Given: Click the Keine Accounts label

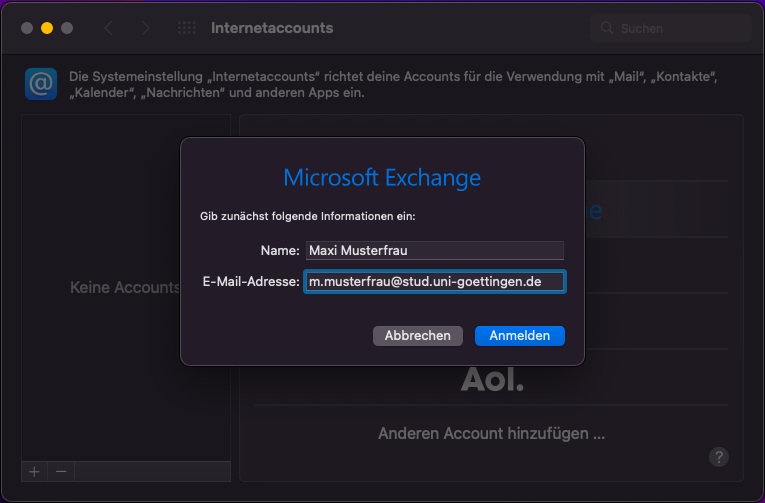Looking at the screenshot, I should pyautogui.click(x=125, y=287).
